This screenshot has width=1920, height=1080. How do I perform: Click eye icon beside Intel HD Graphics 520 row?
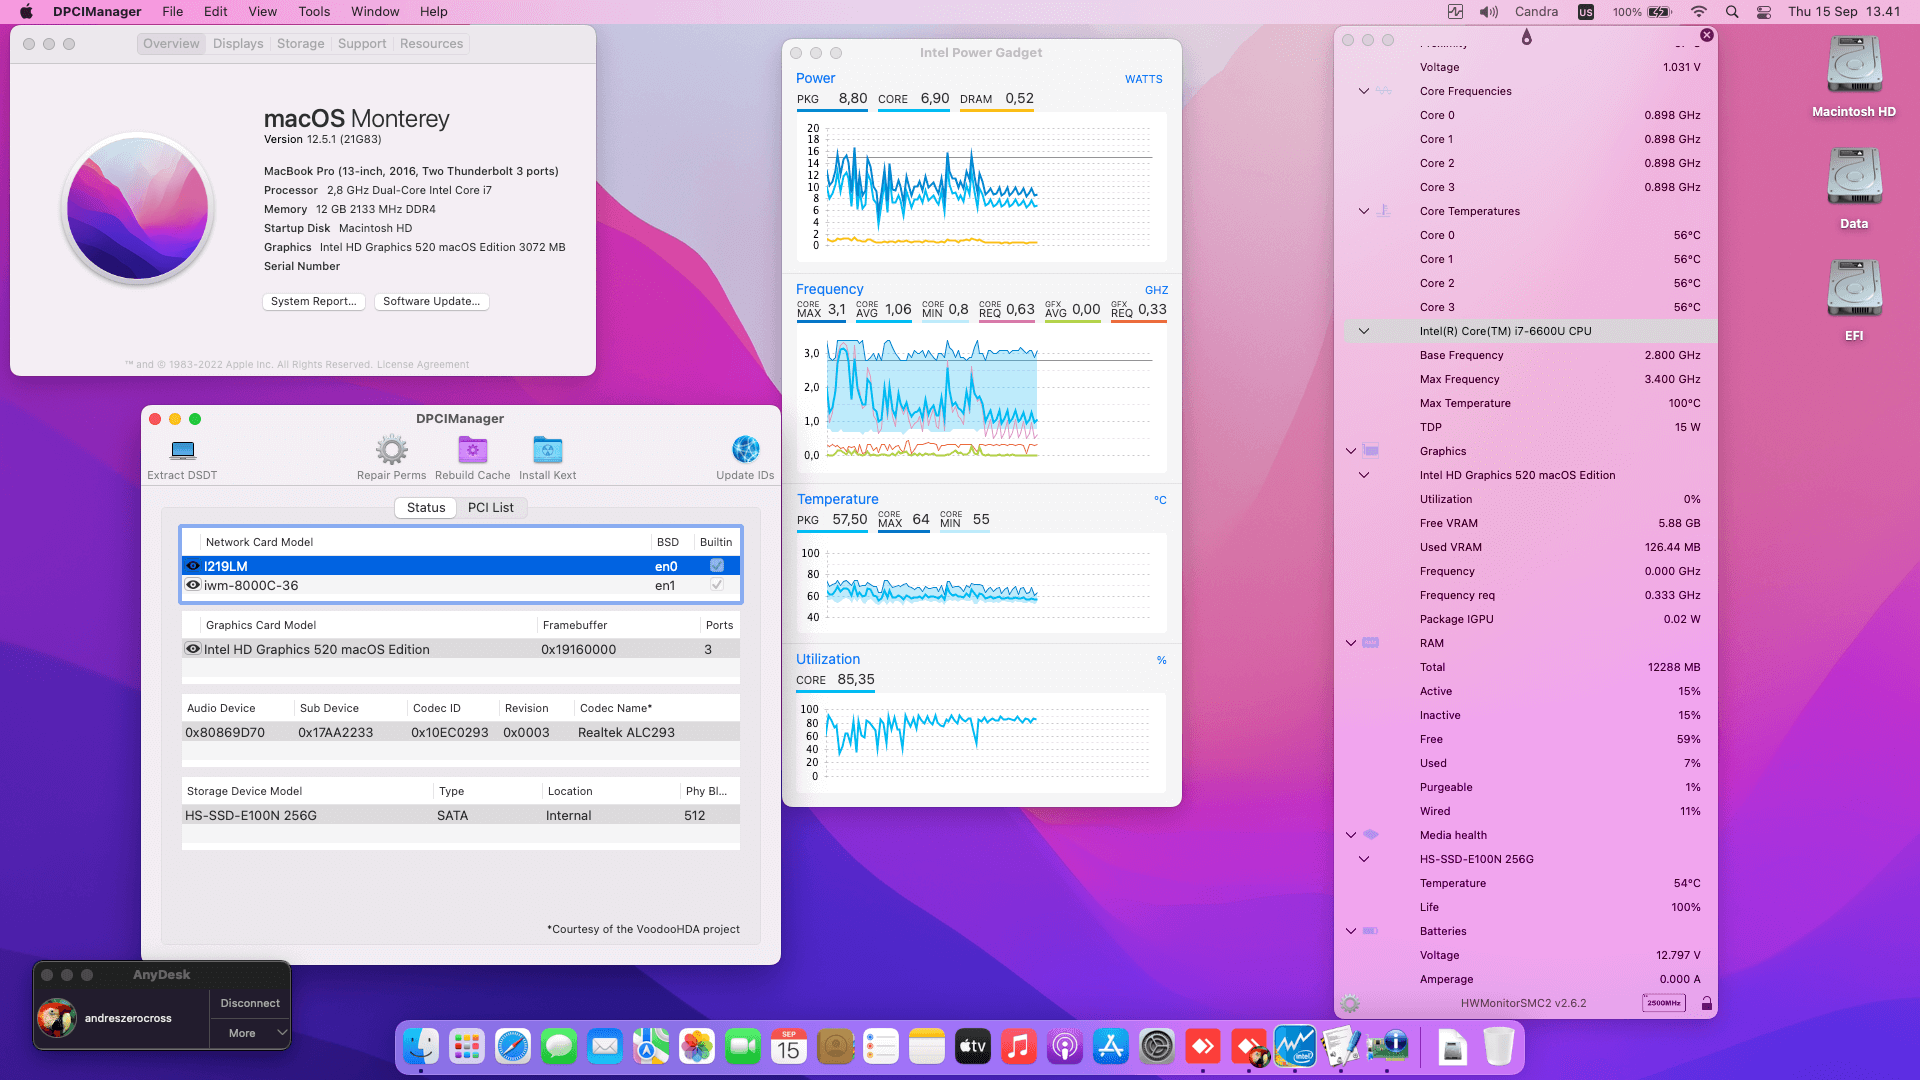click(x=193, y=649)
